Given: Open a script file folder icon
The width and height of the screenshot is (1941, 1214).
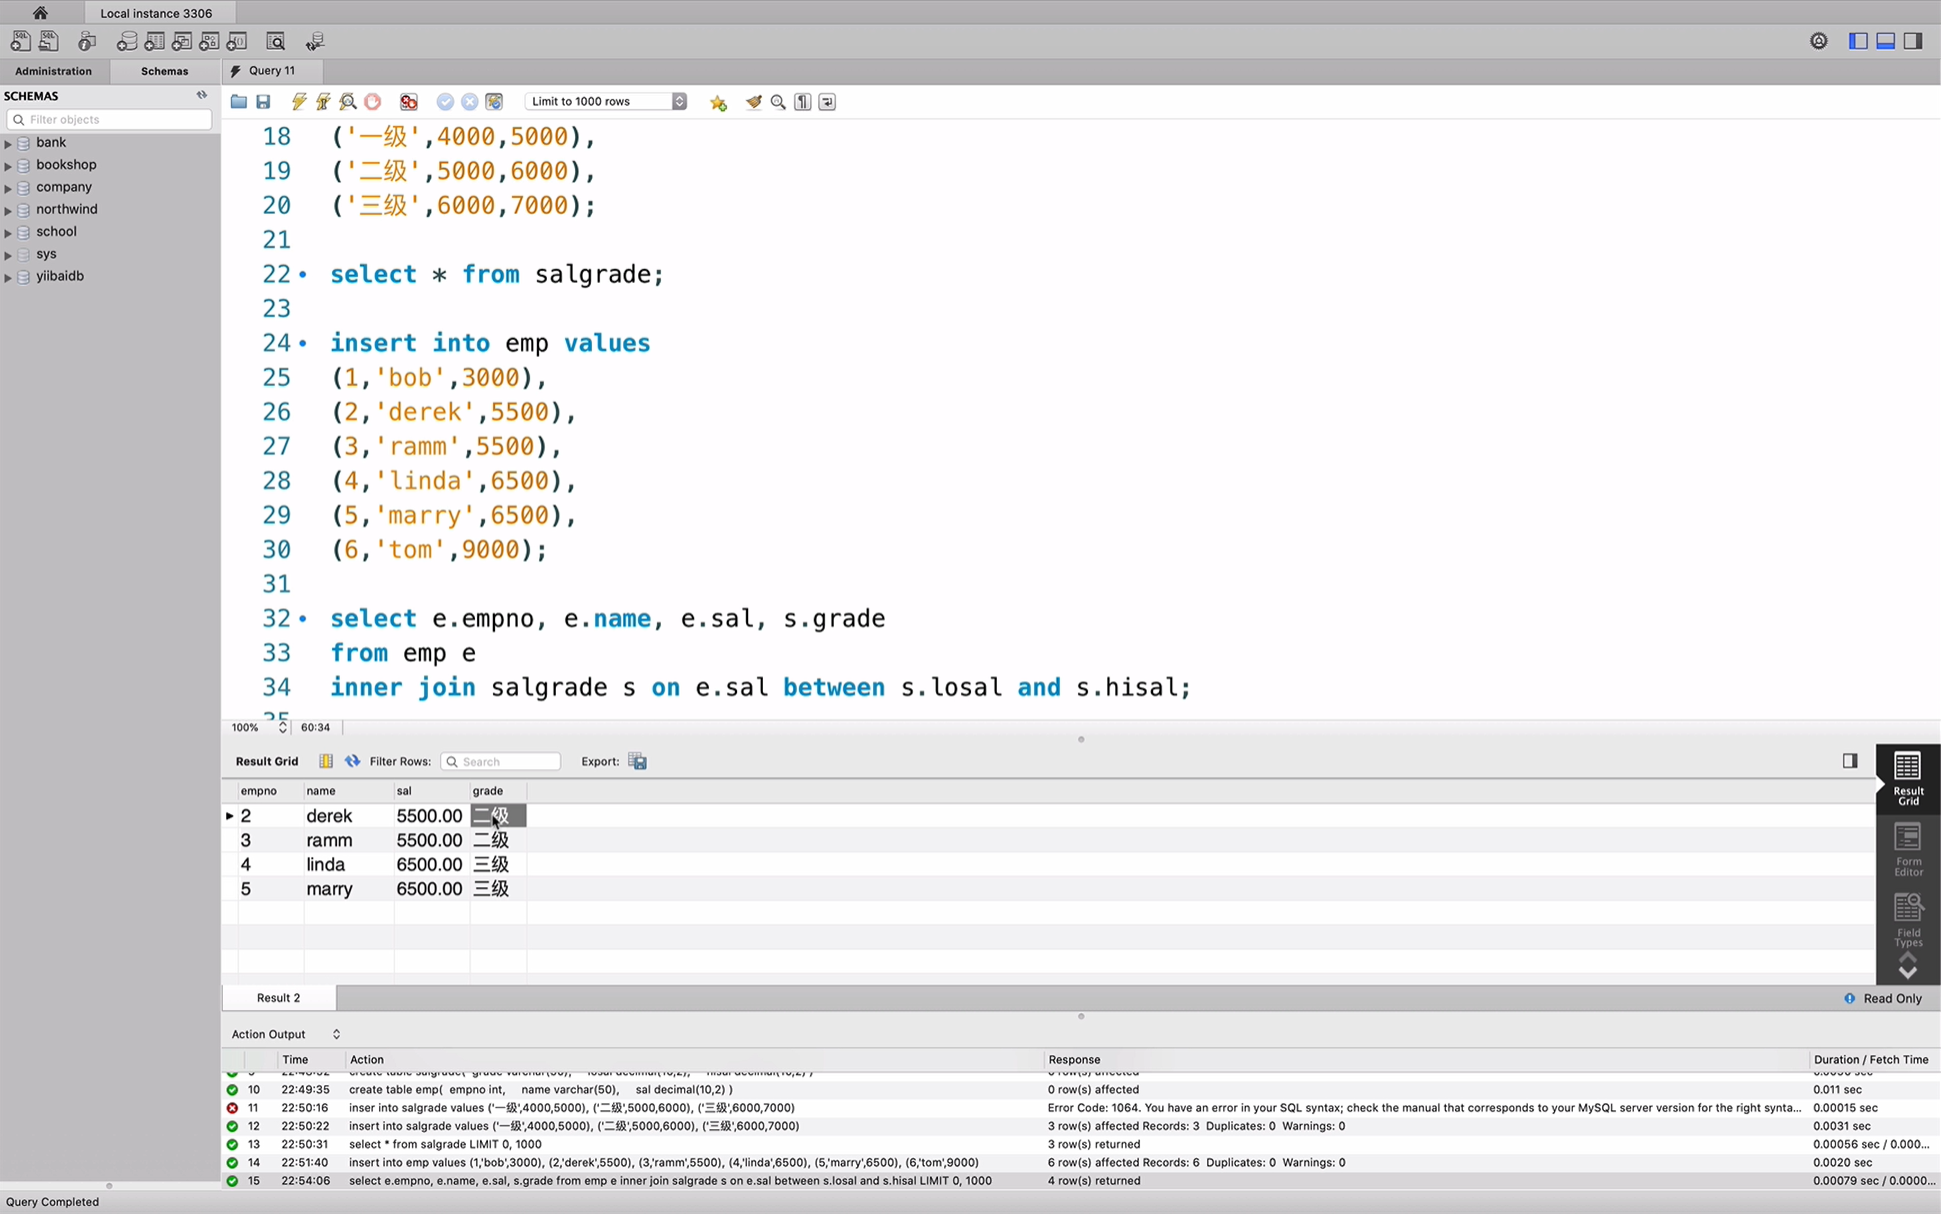Looking at the screenshot, I should 238,102.
